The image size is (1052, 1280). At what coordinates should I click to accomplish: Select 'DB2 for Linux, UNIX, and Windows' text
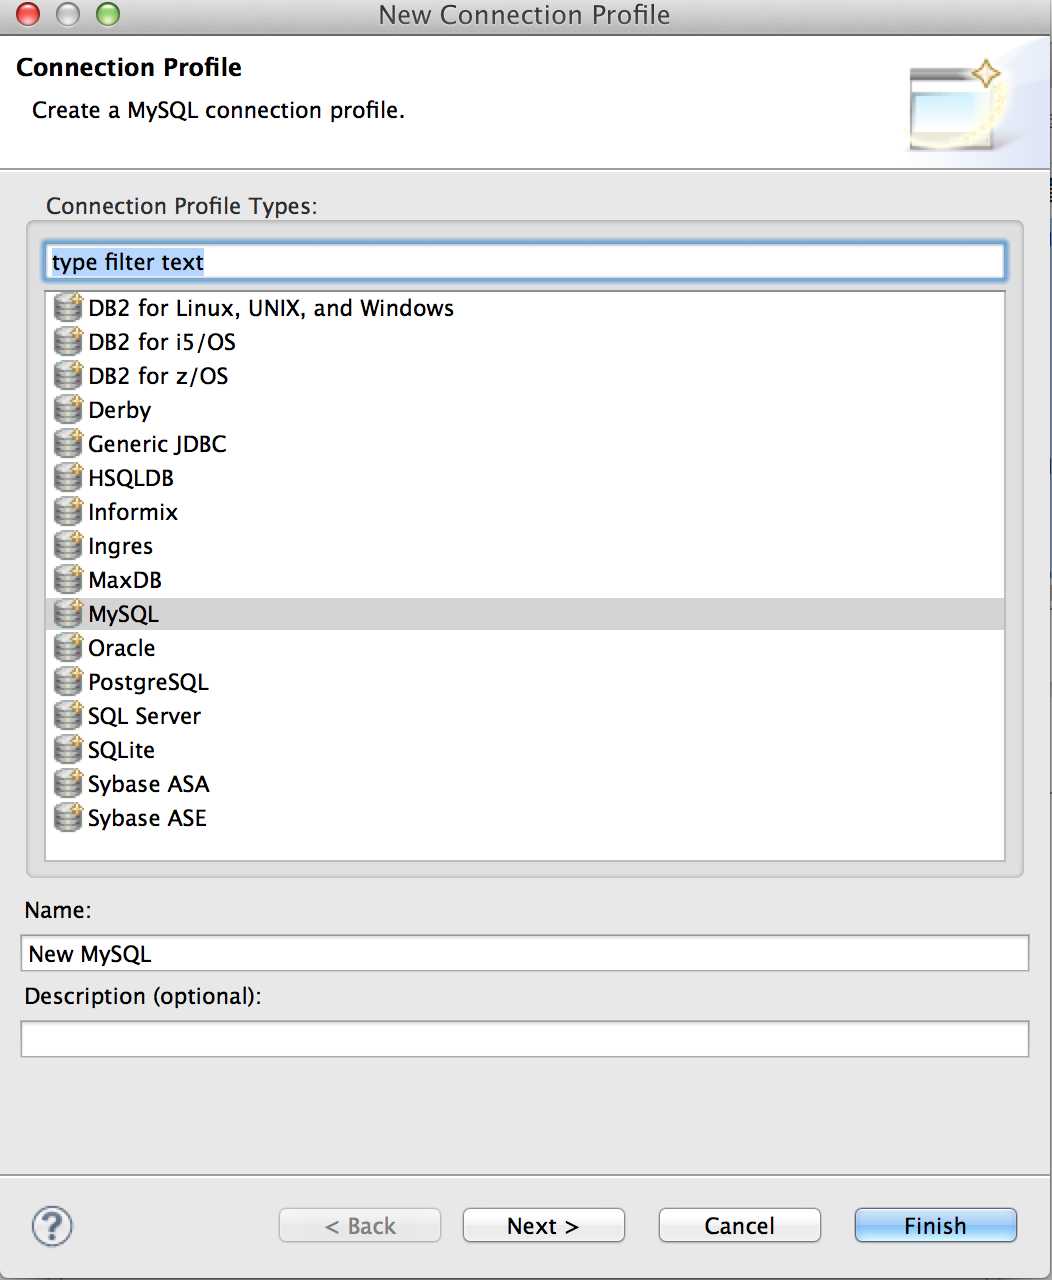pyautogui.click(x=271, y=308)
